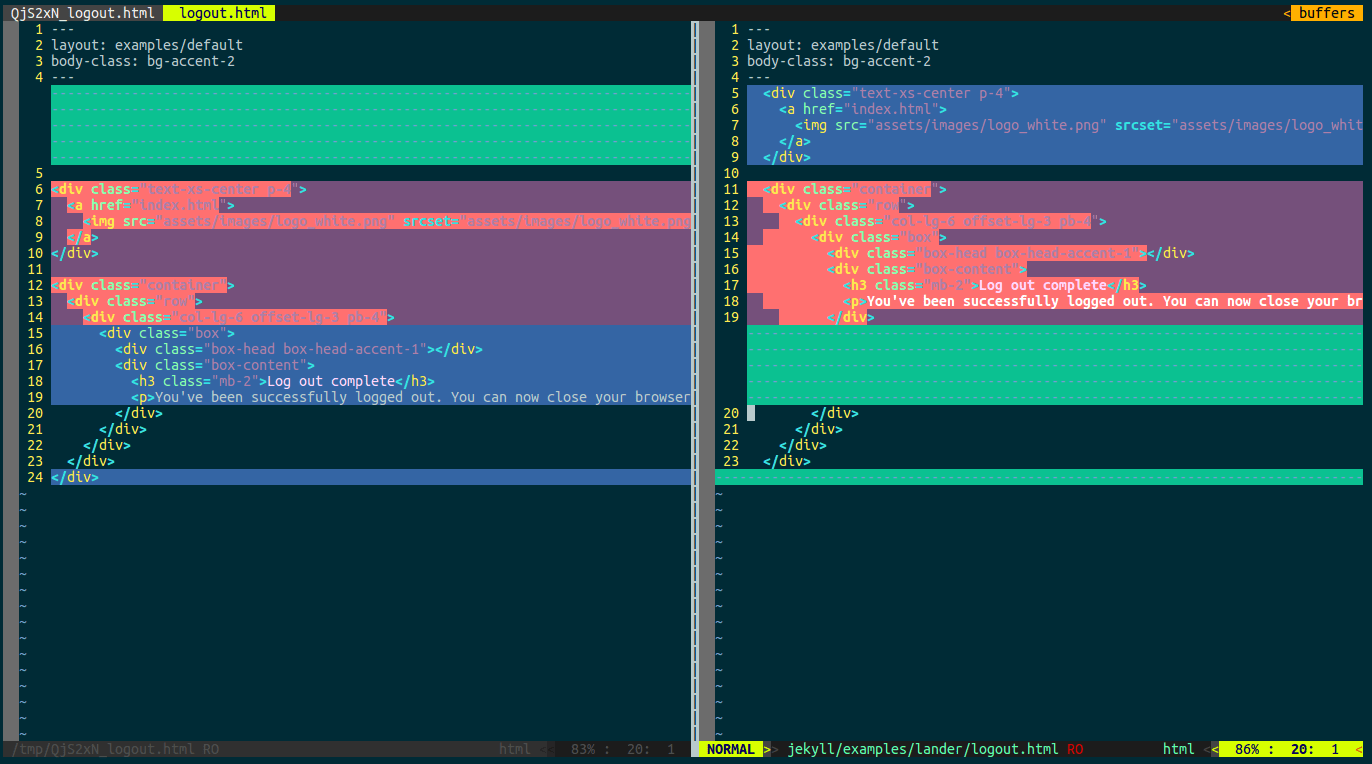
Task: Switch to the QjS2xN_logout.html tab
Action: pyautogui.click(x=80, y=13)
